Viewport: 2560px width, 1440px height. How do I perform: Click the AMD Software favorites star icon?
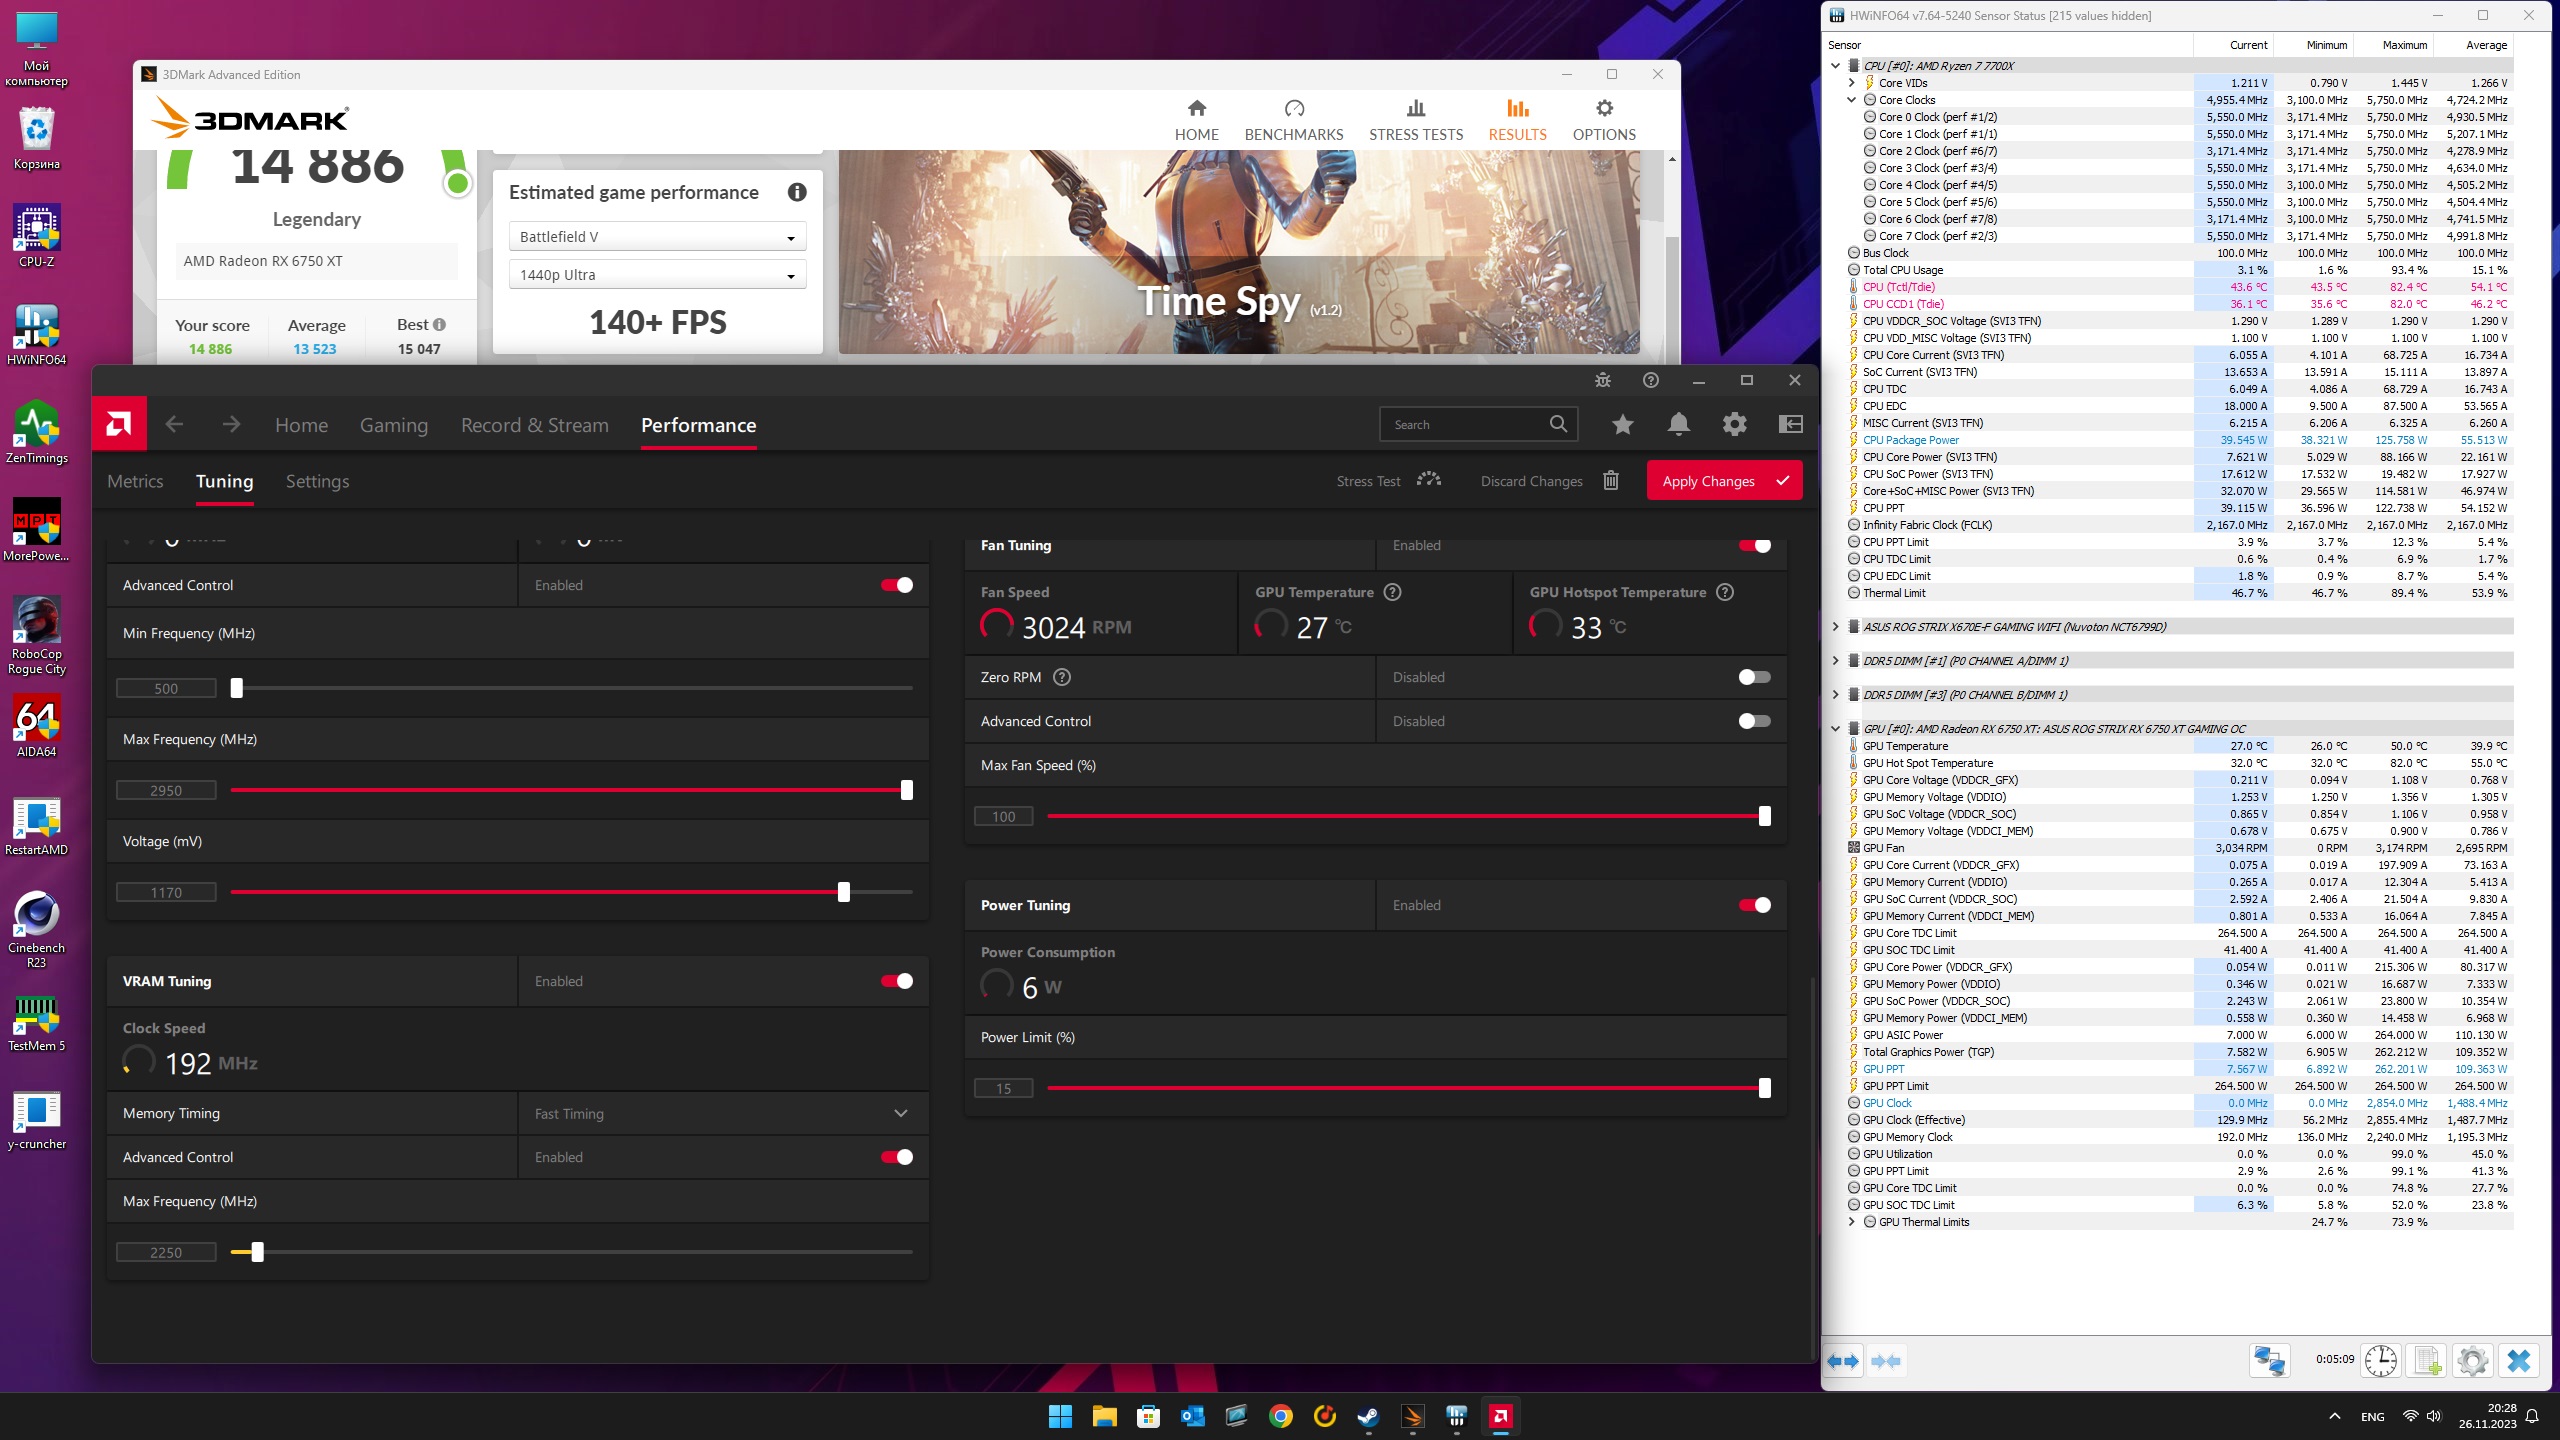tap(1622, 425)
